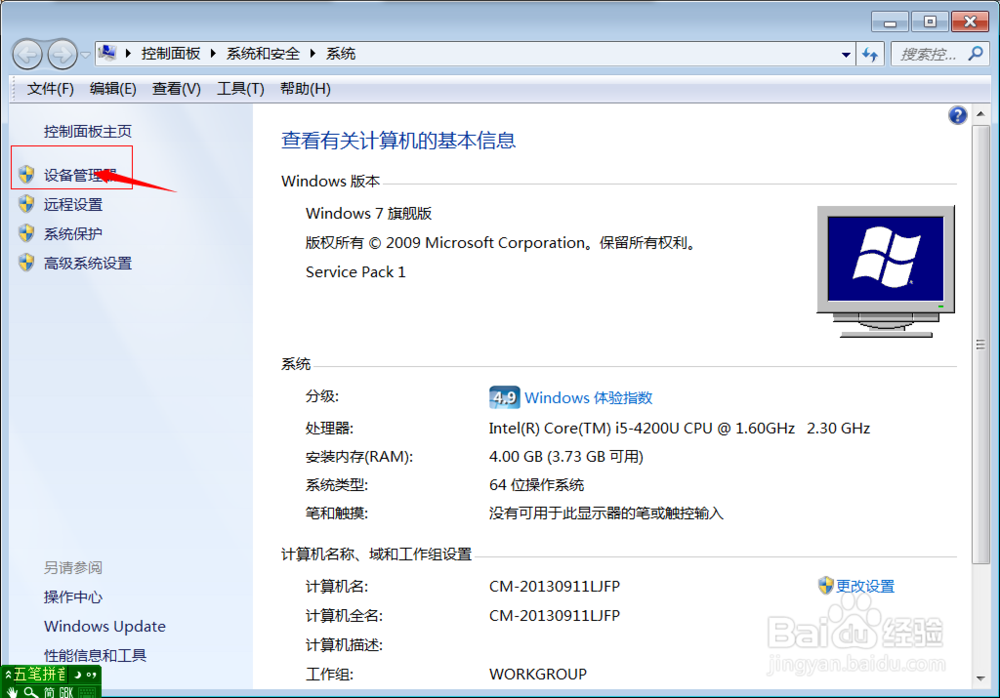Click the scrollbar up arrow
This screenshot has height=698, width=1000.
click(980, 114)
